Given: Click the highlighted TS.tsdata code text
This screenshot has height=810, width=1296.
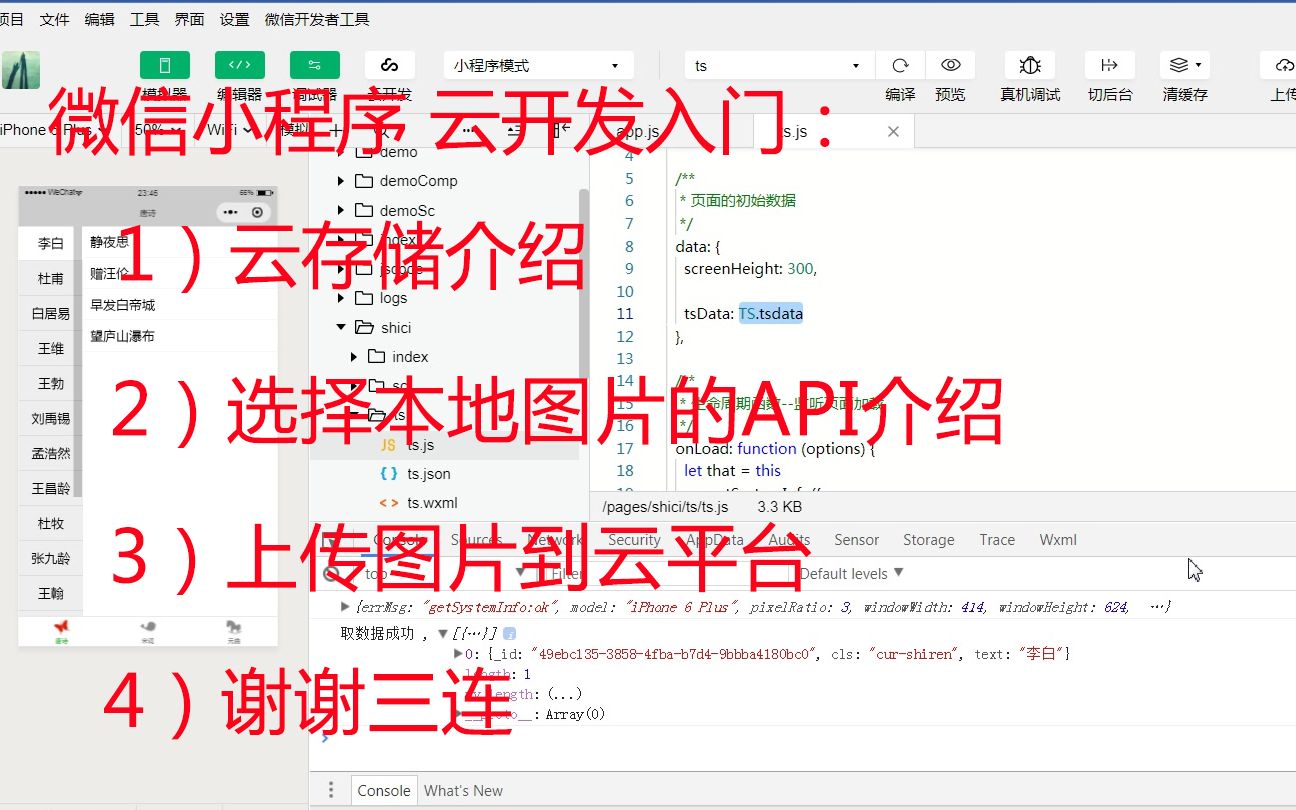Looking at the screenshot, I should 771,314.
